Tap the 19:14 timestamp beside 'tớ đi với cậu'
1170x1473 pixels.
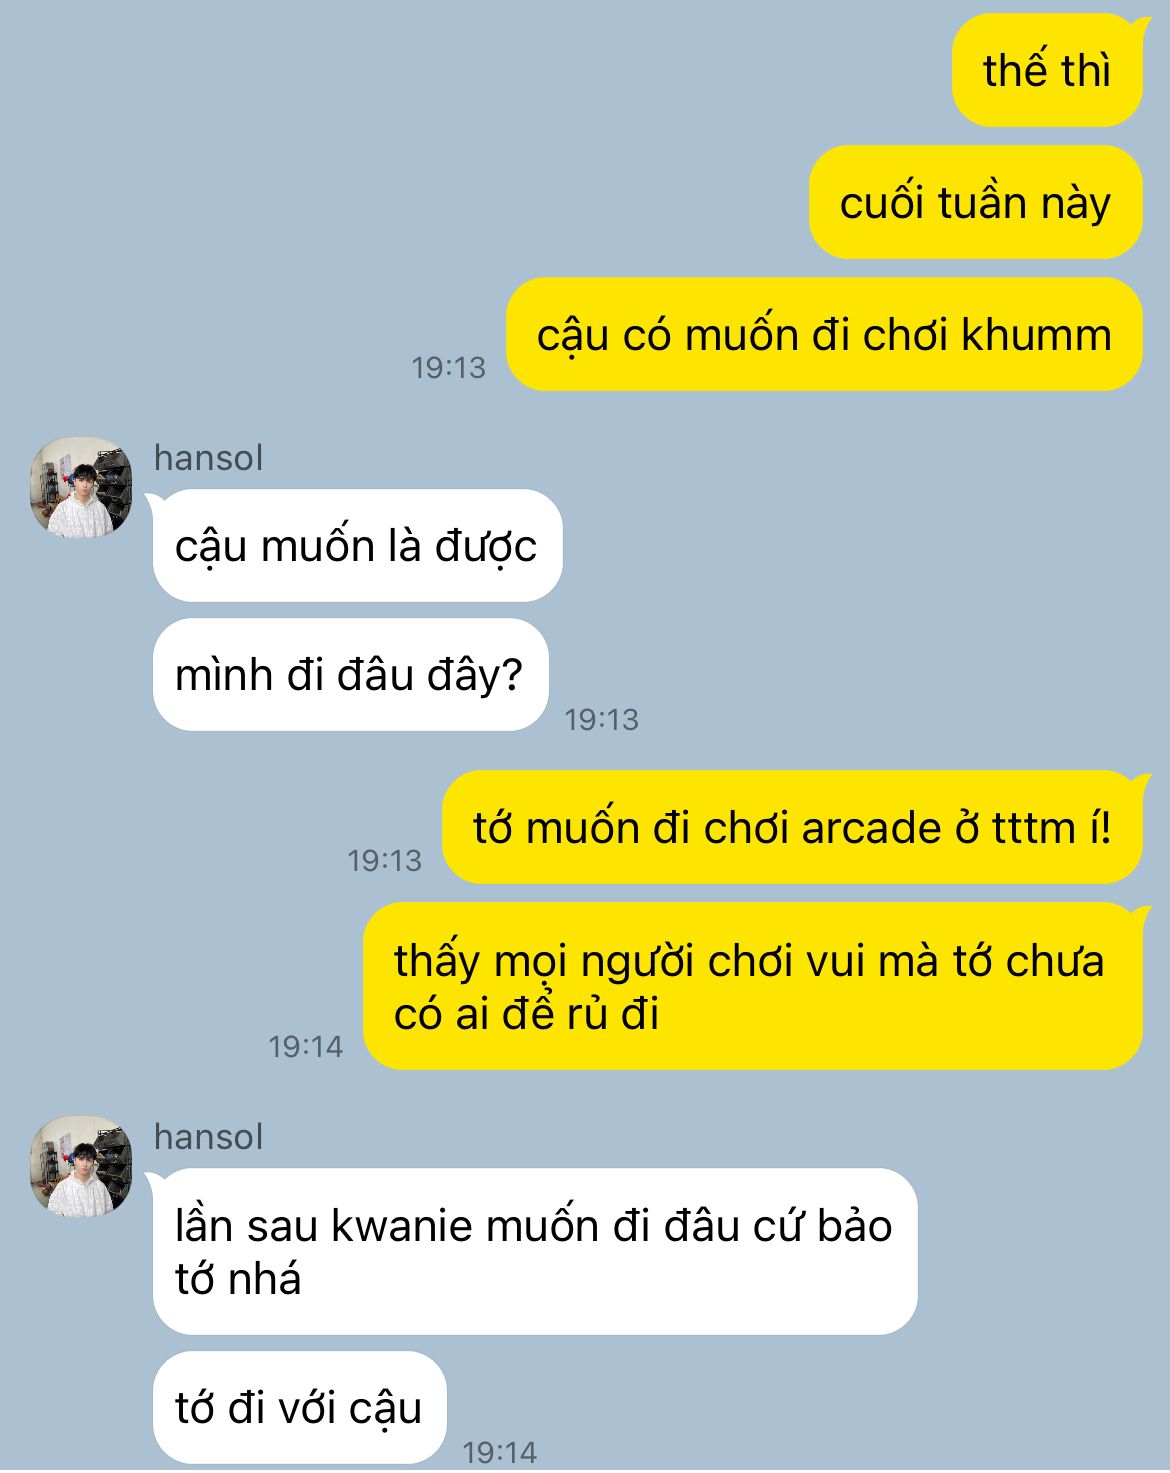(x=499, y=1451)
